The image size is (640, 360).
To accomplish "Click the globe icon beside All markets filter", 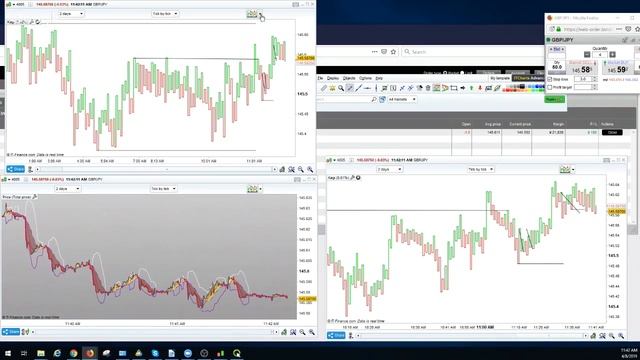I will coord(382,99).
